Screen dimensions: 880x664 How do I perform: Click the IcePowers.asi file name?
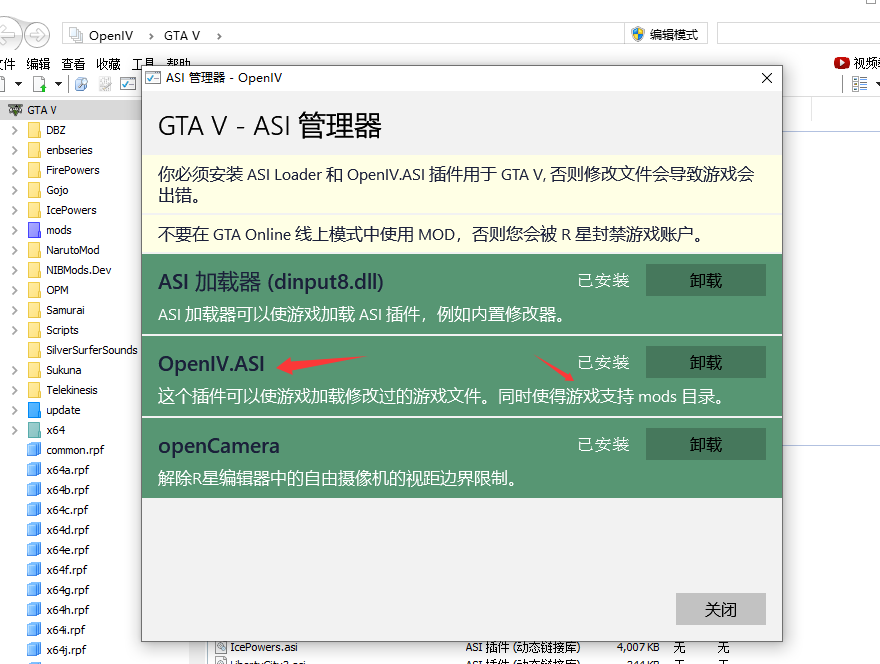[264, 647]
